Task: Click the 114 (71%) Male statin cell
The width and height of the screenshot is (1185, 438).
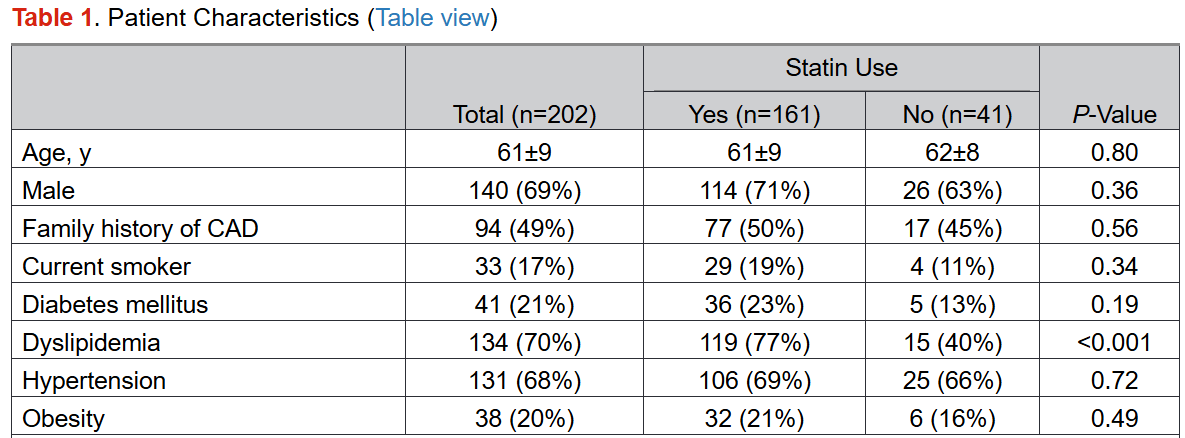Action: coord(754,191)
